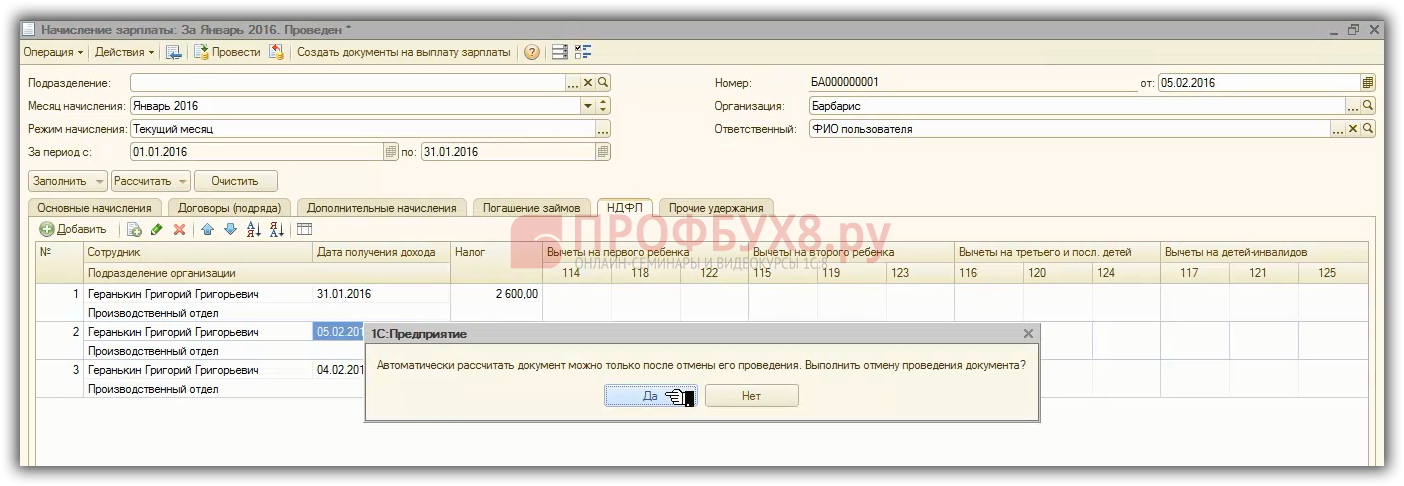The width and height of the screenshot is (1404, 486).
Task: Switch to Основные начисления tab
Action: (94, 208)
